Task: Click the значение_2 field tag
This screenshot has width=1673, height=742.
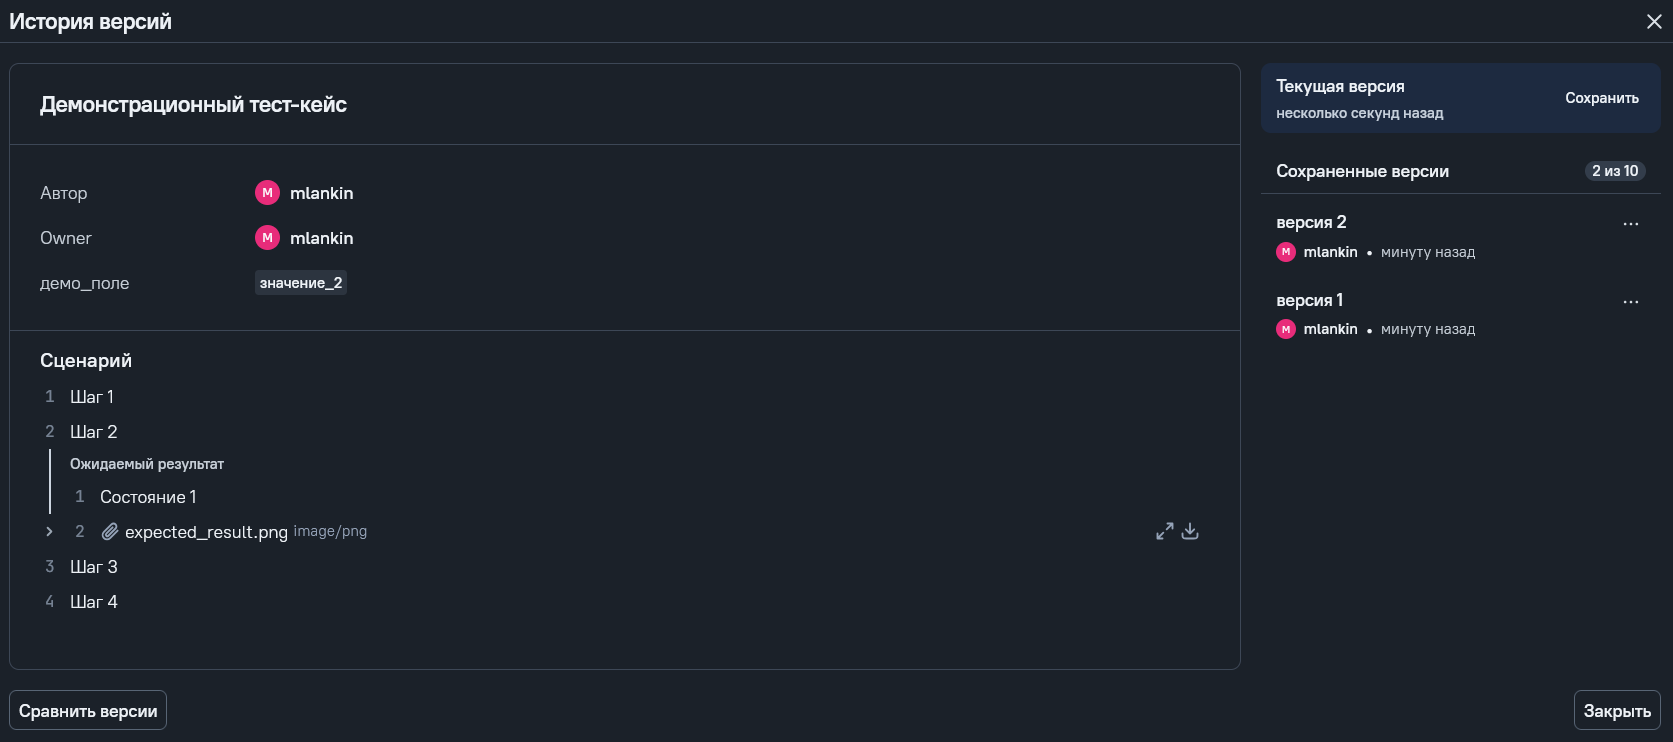Action: click(301, 283)
